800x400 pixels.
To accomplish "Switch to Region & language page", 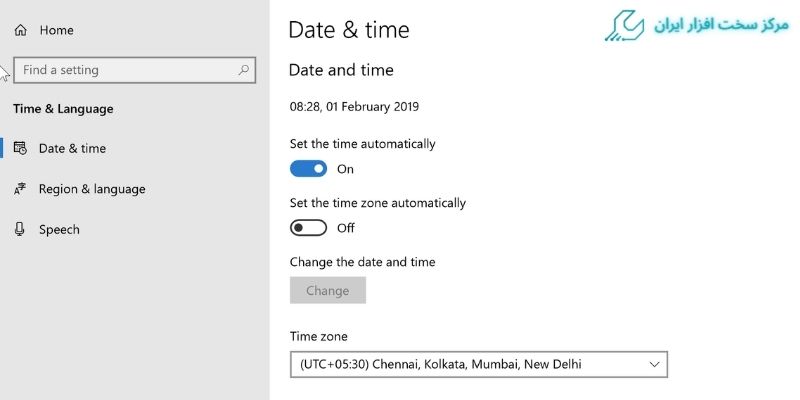I will click(92, 189).
